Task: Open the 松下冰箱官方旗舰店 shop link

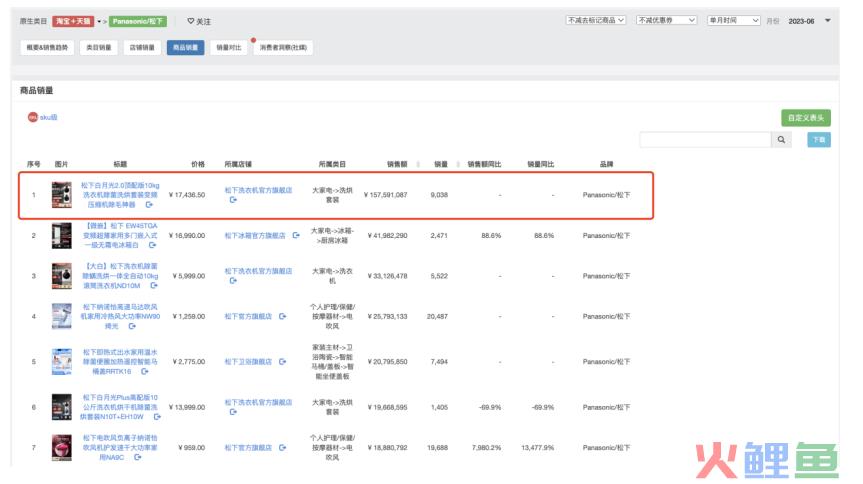Action: tap(255, 236)
